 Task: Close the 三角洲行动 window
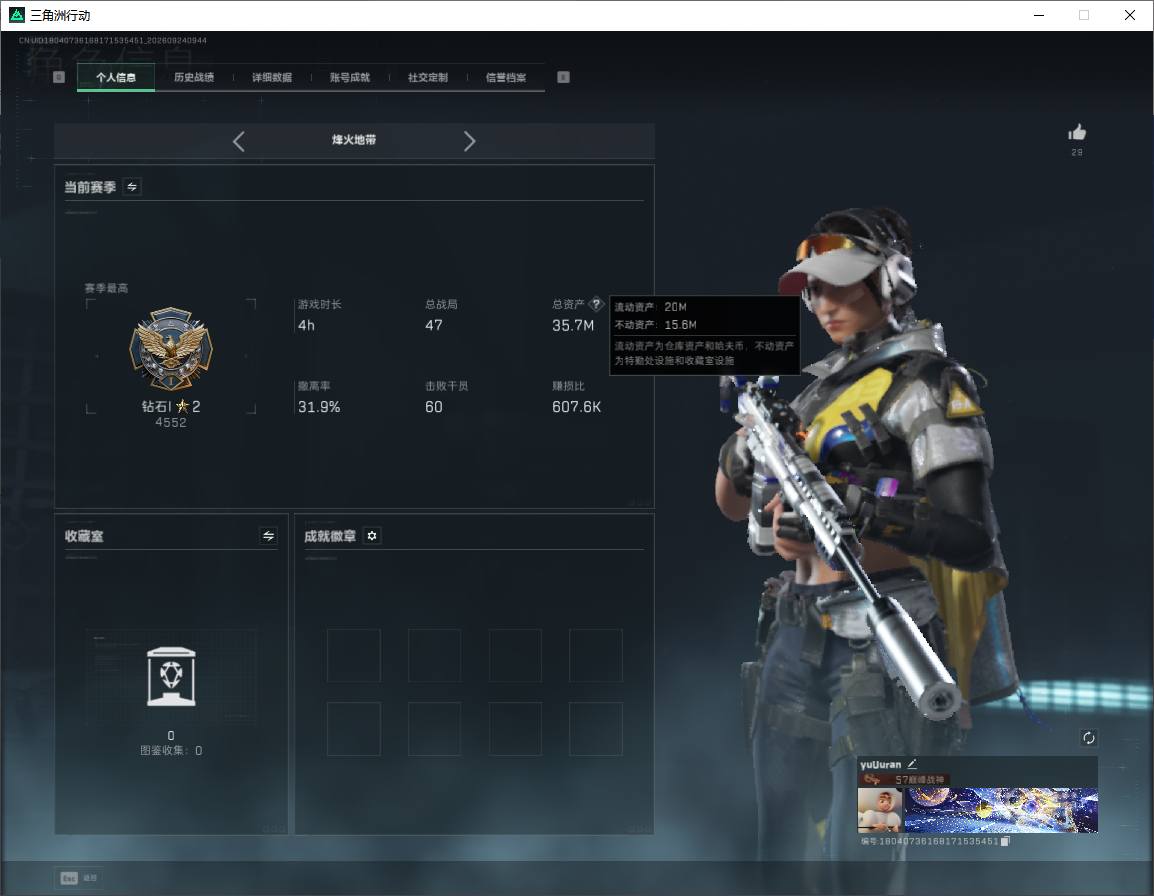click(x=1130, y=15)
